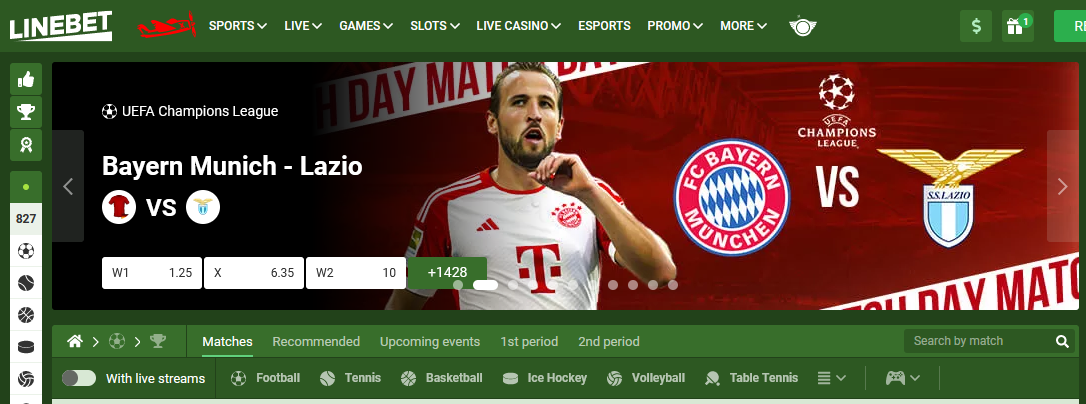Click the Lazio team badge icon beside VS
This screenshot has width=1086, height=404.
pos(203,207)
